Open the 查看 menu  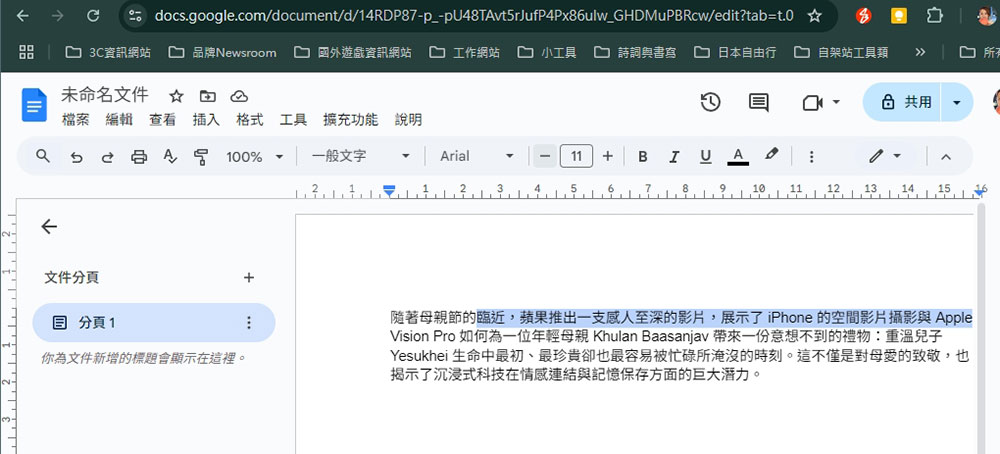(162, 120)
